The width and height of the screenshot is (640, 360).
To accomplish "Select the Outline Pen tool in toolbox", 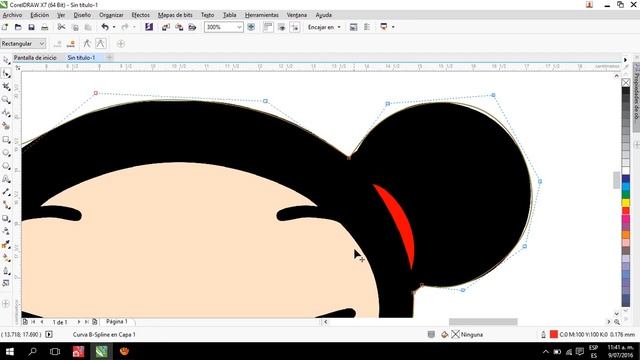I will pos(6,271).
